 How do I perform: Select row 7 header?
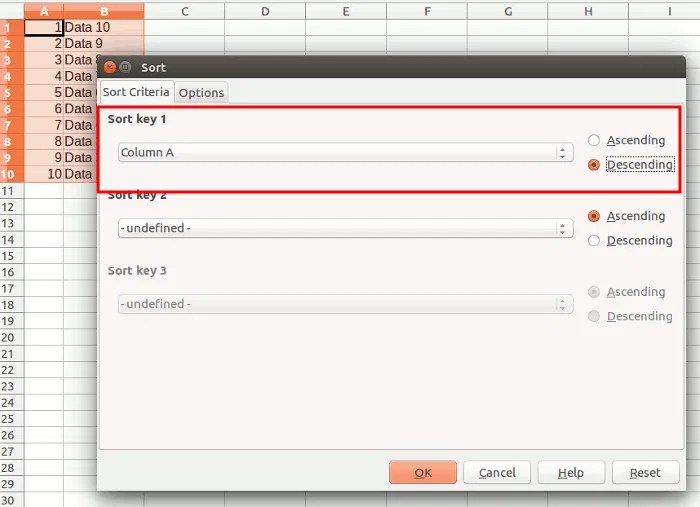point(12,125)
